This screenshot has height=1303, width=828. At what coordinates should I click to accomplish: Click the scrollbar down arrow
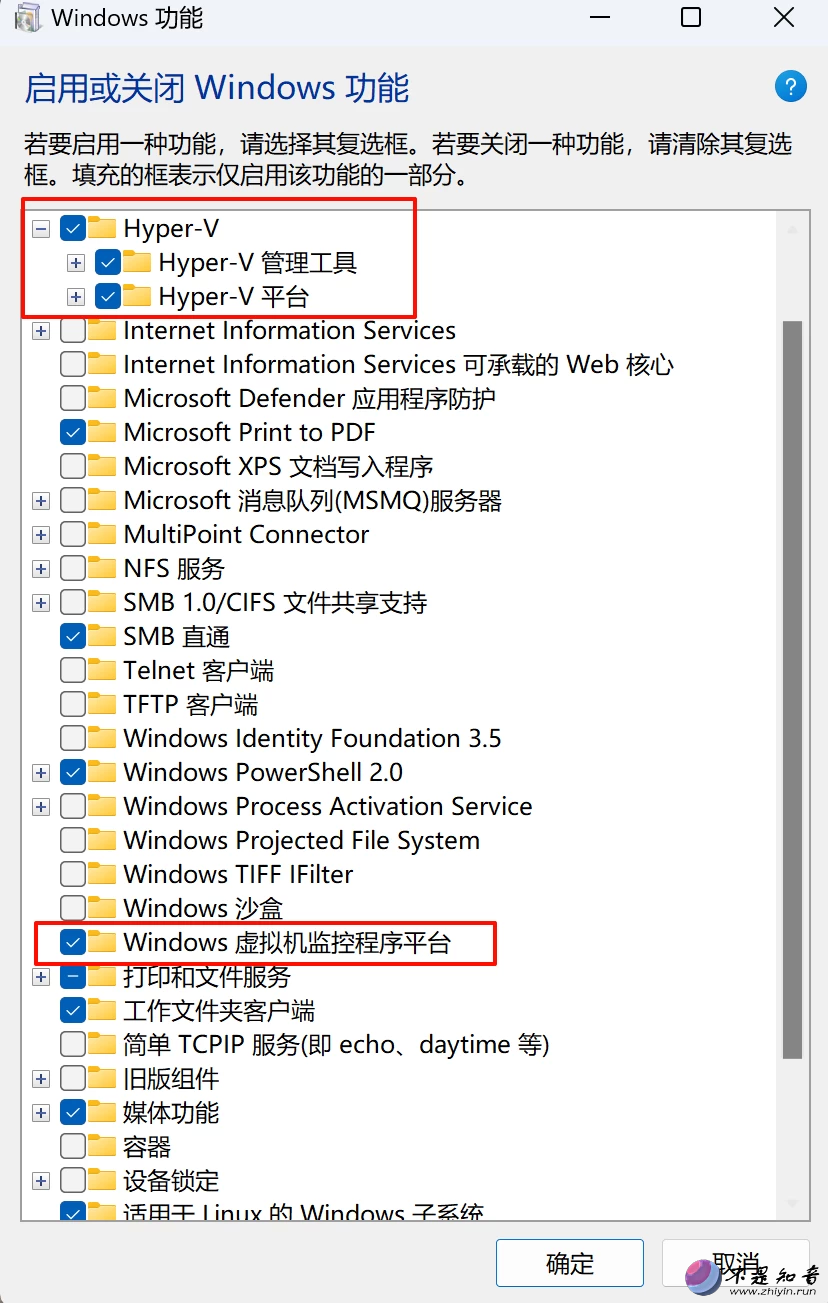coord(793,1203)
